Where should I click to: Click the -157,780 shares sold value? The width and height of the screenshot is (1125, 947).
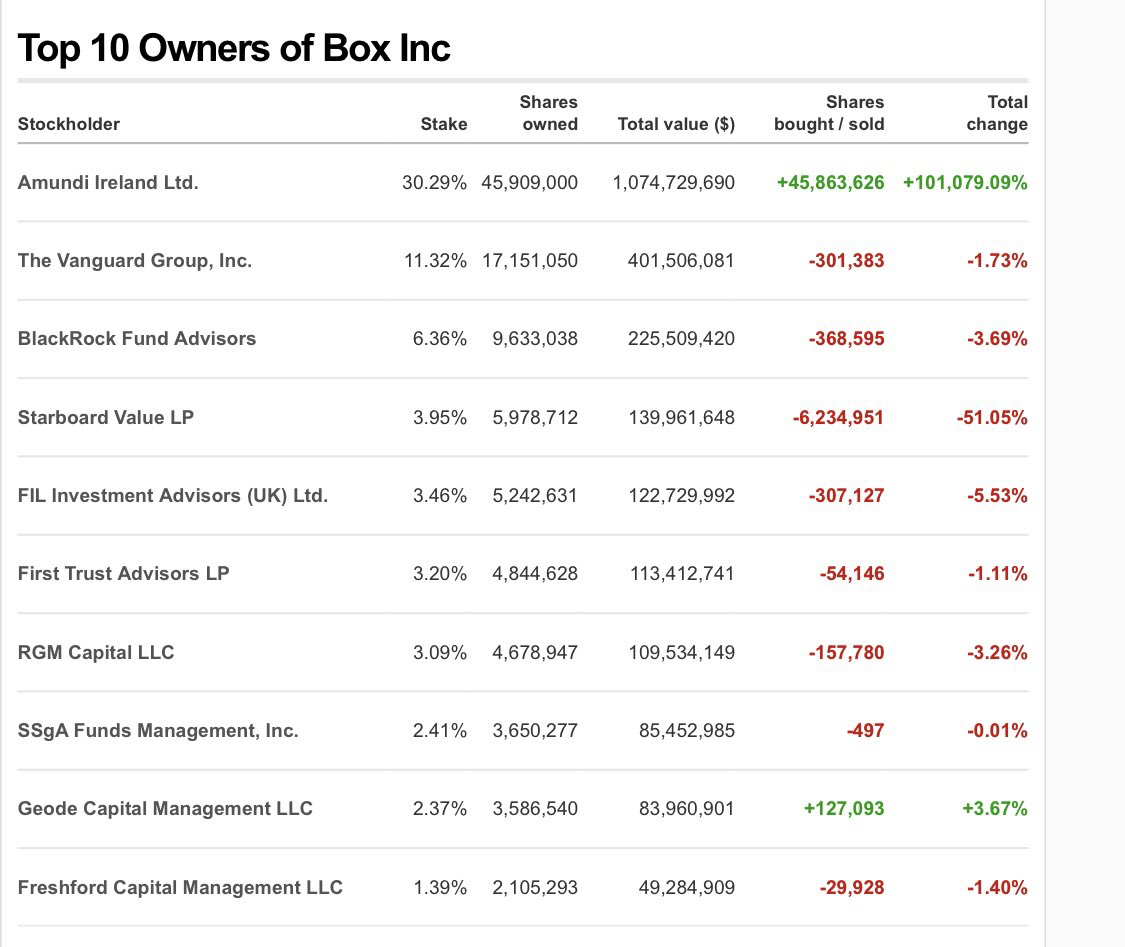point(847,654)
